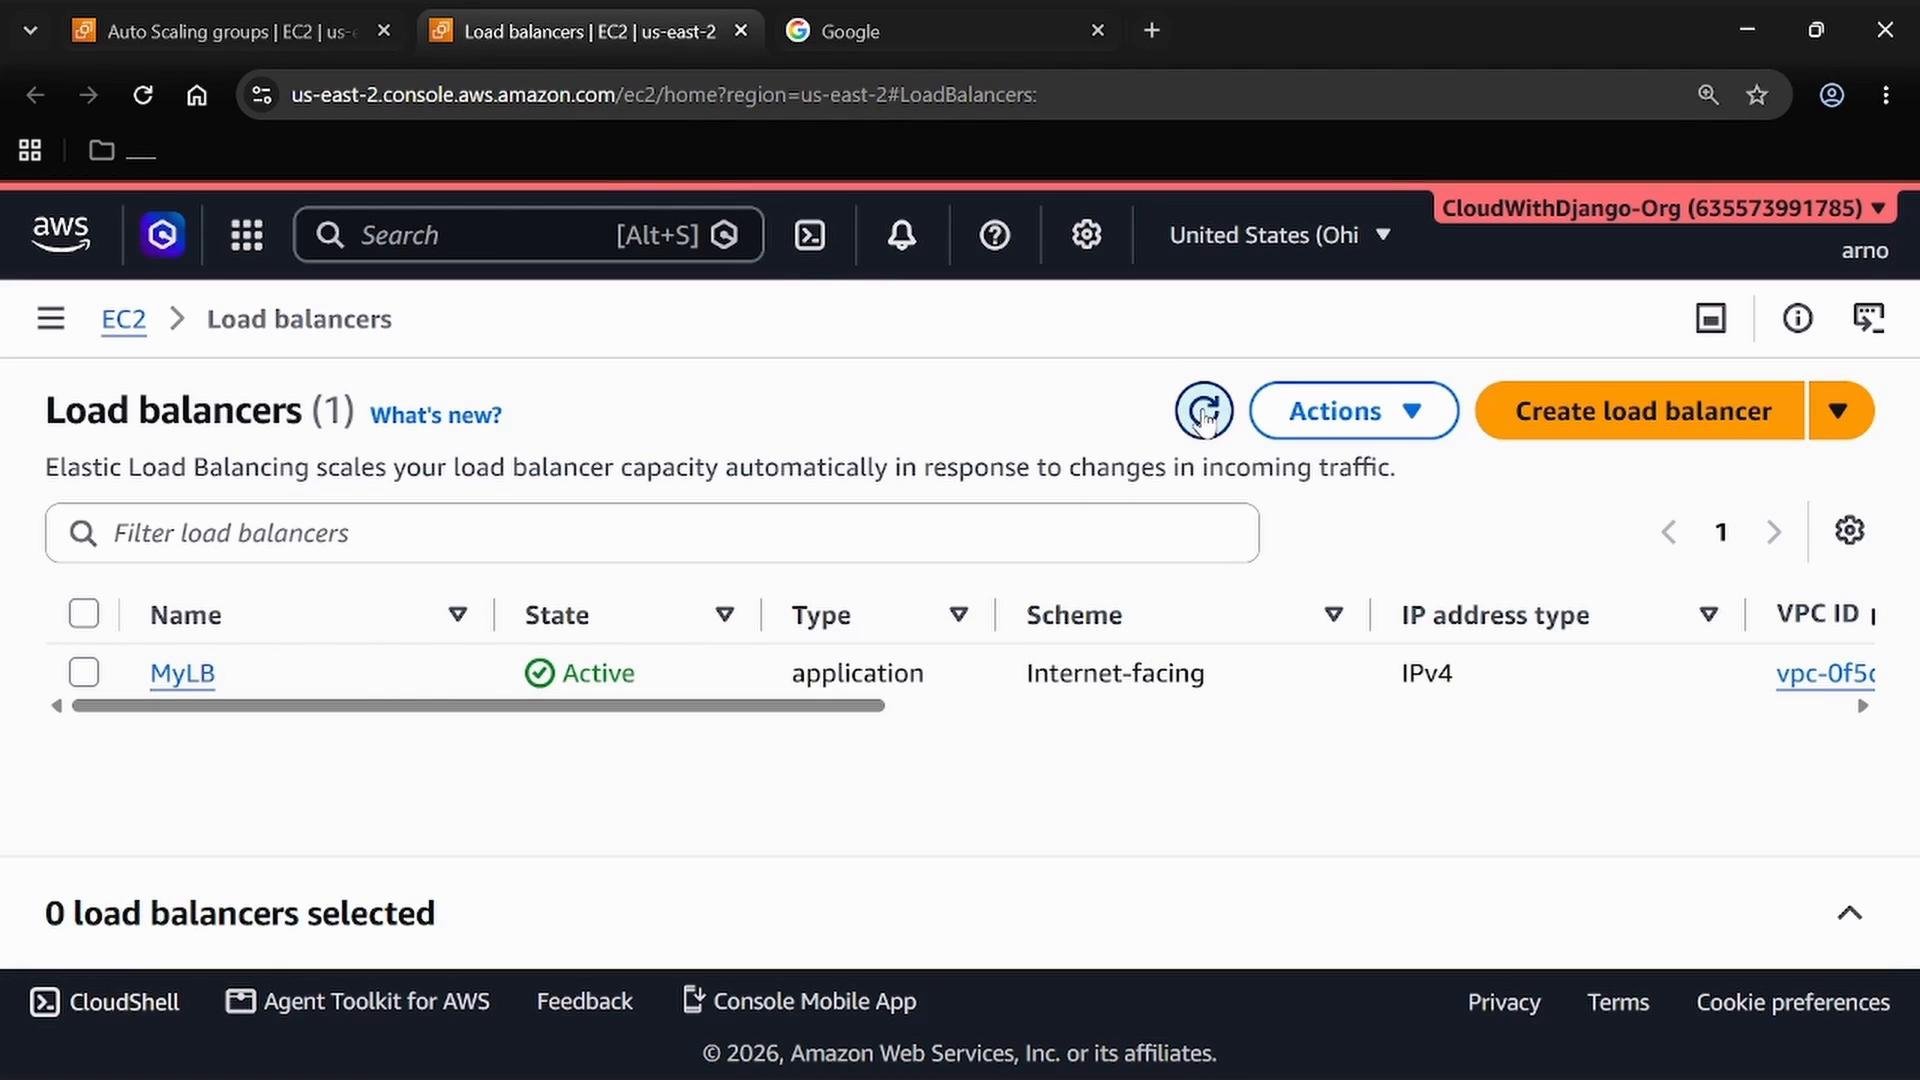Open the Chrome profile icon
This screenshot has width=1920, height=1080.
tap(1831, 95)
